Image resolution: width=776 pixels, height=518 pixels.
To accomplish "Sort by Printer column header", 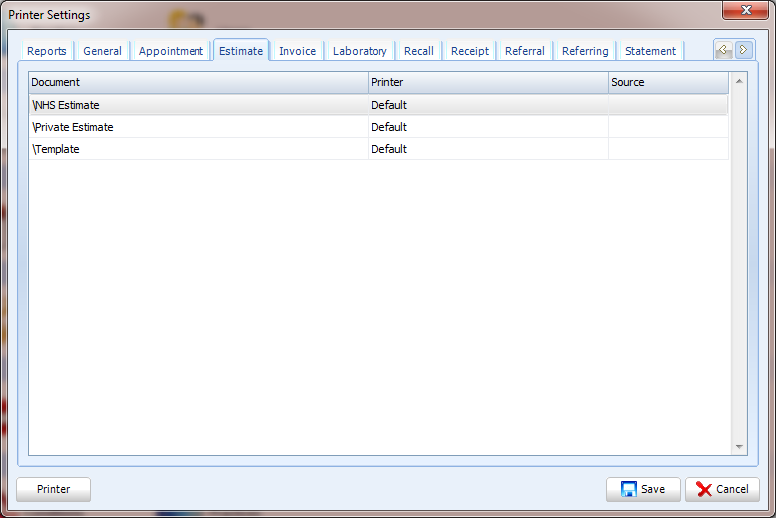I will point(488,82).
